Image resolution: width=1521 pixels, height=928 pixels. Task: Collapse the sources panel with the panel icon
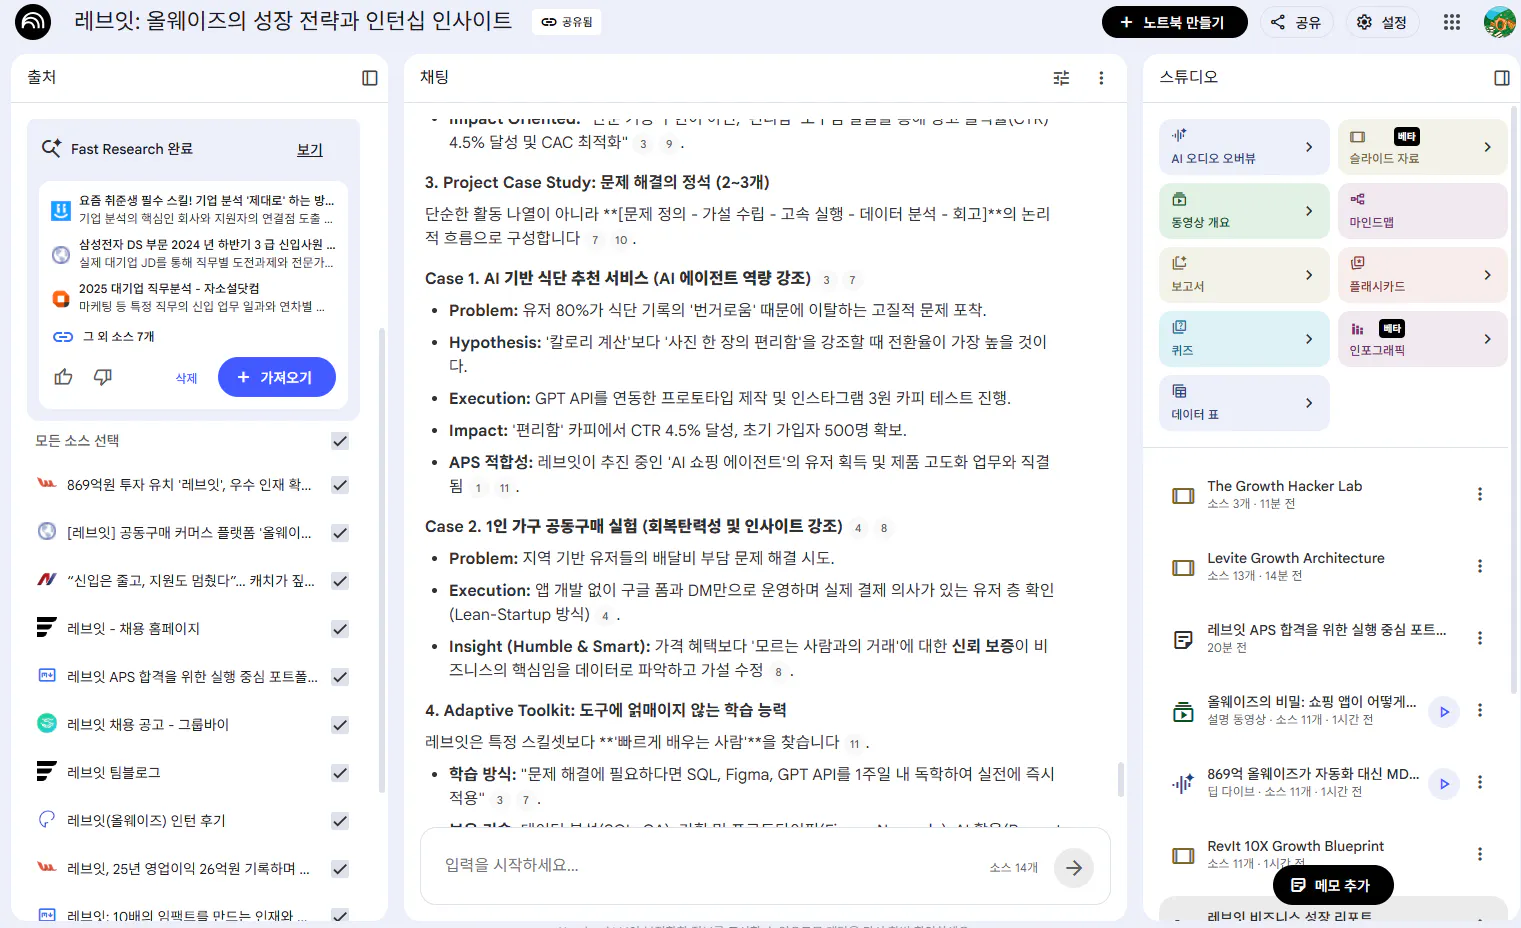[x=370, y=78]
